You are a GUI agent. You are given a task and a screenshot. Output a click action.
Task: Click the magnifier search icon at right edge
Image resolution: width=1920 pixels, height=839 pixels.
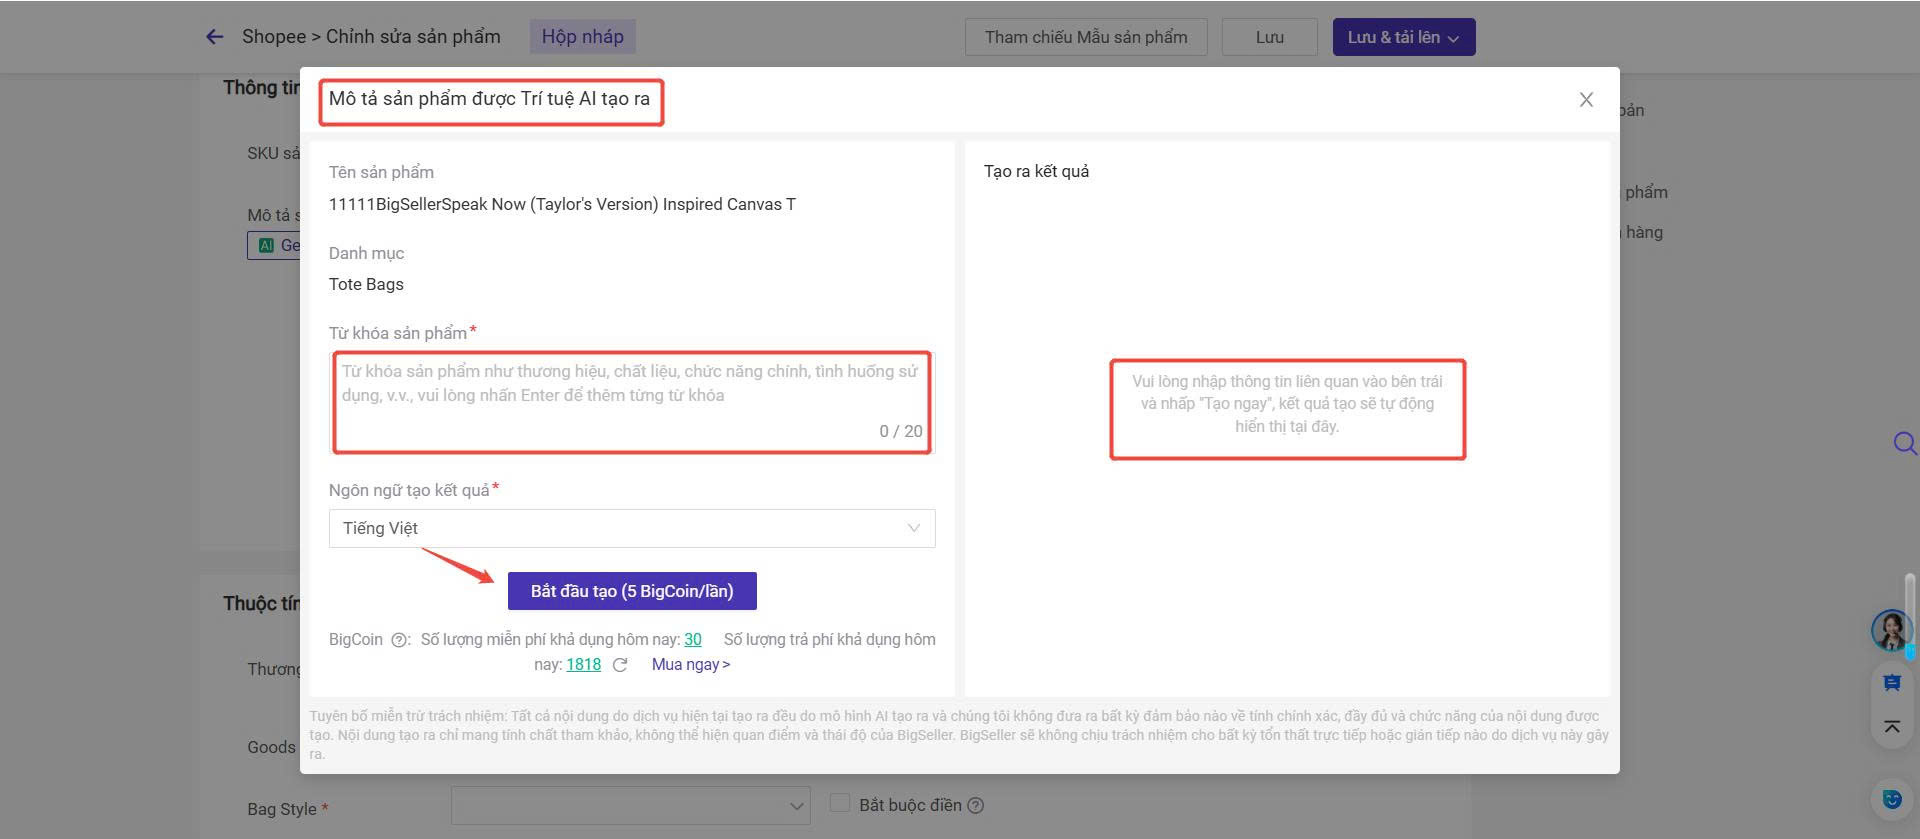tap(1904, 443)
